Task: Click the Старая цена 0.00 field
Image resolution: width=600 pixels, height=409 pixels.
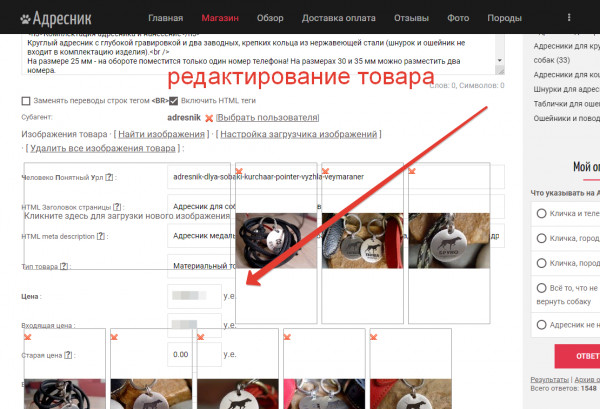Action: [x=194, y=355]
